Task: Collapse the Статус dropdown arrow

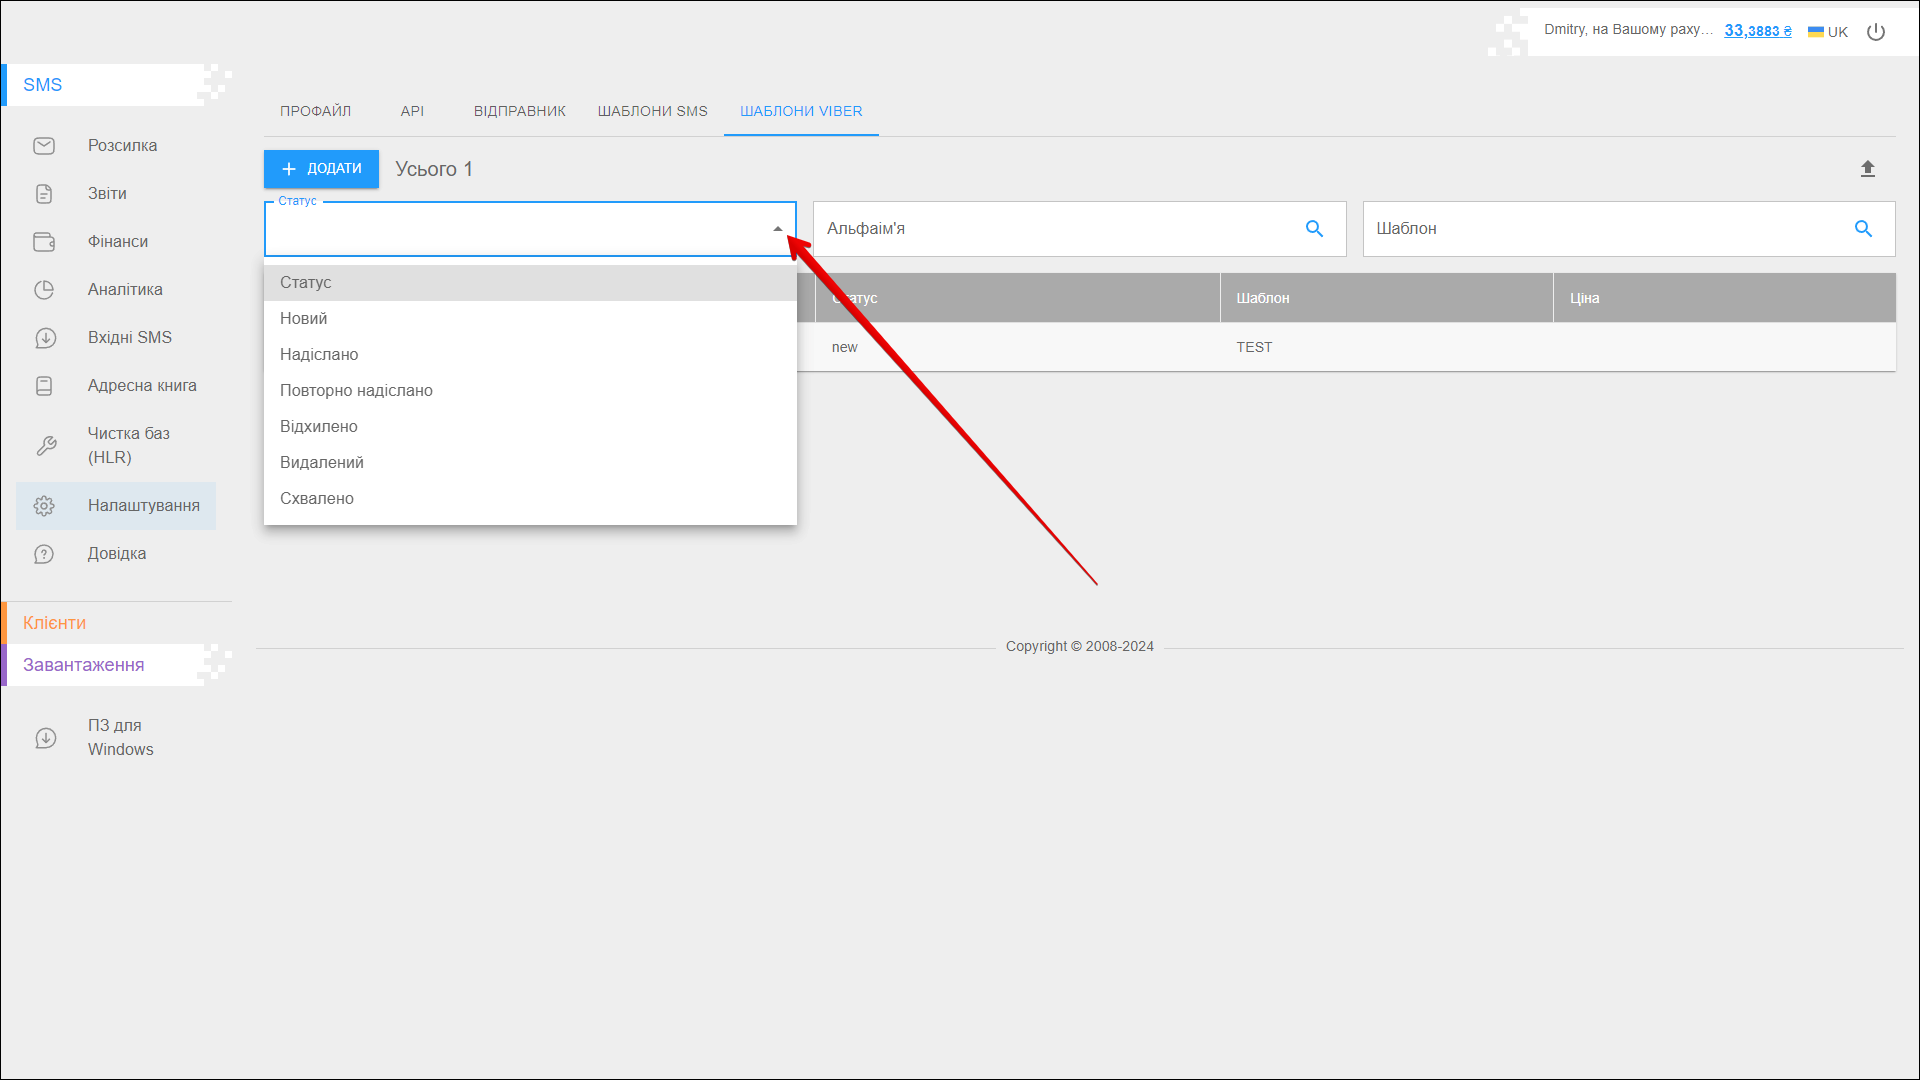Action: point(777,229)
